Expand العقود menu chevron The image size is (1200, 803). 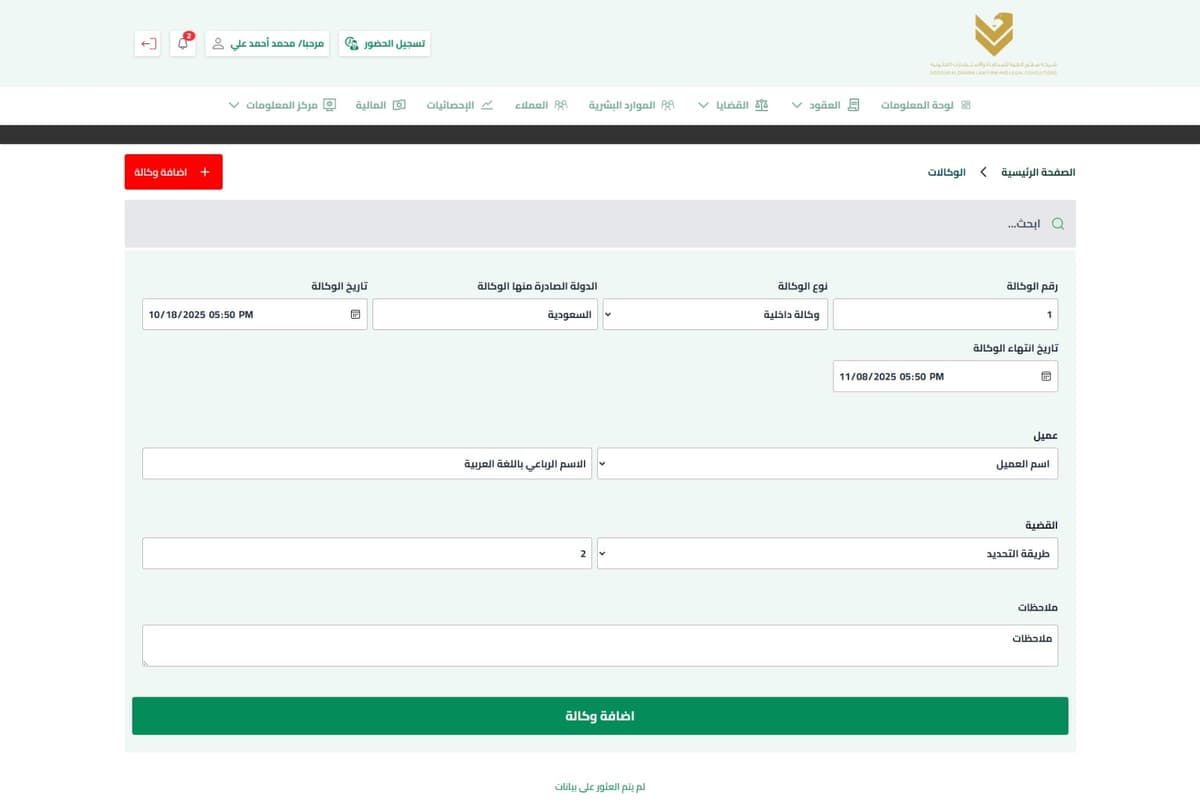(797, 105)
